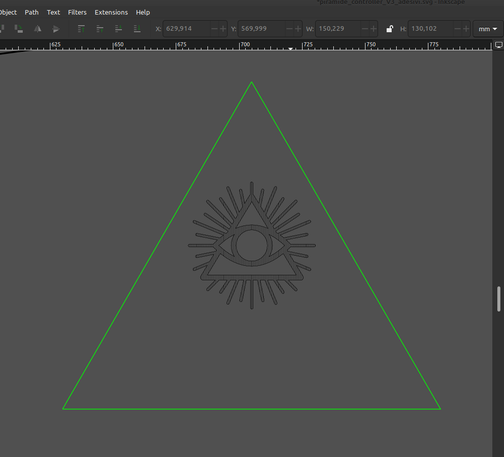Lower selection one step
This screenshot has height=457, width=504.
[x=119, y=29]
